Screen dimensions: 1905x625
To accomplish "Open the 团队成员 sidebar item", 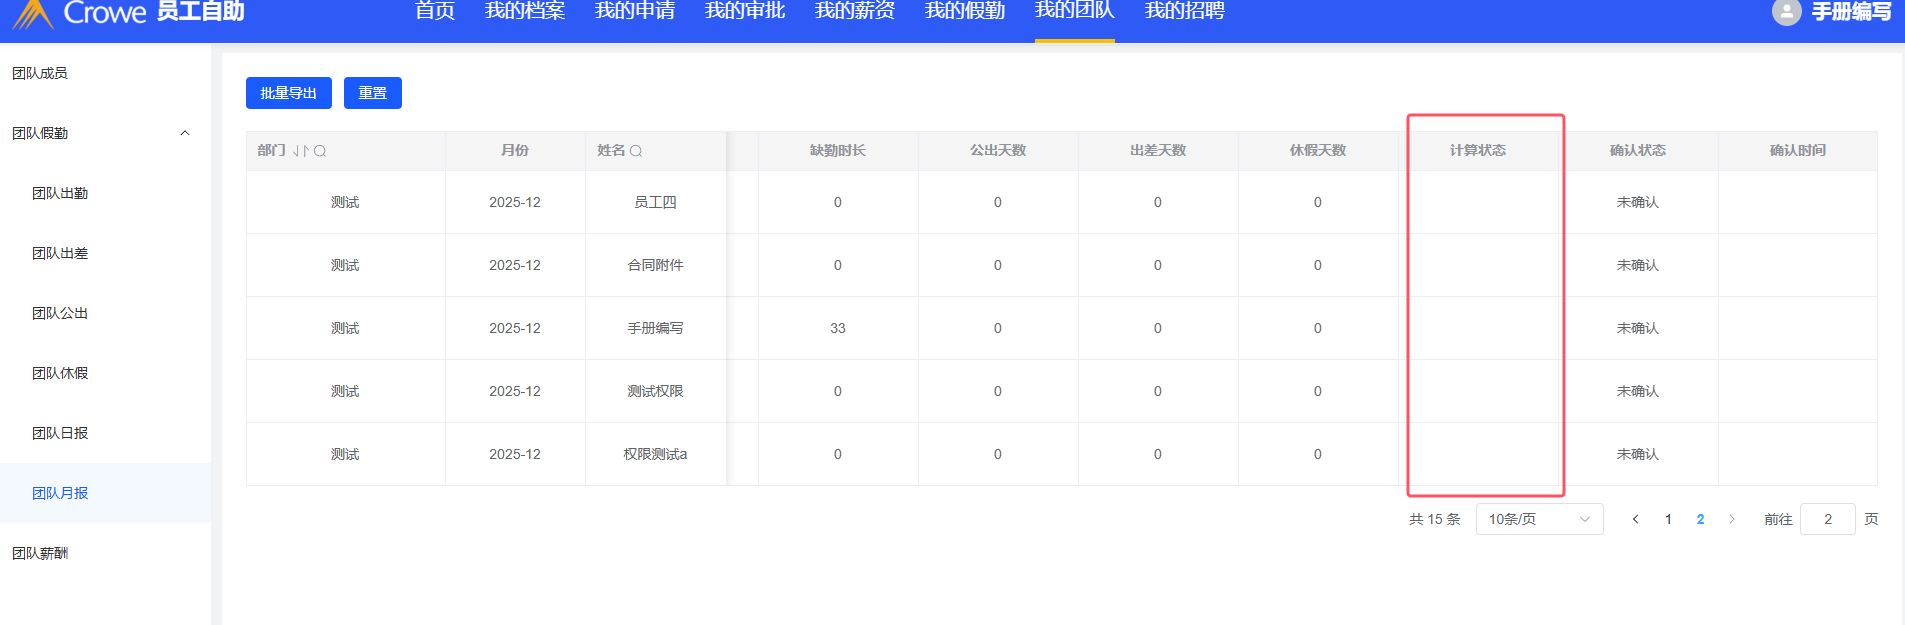I will point(40,73).
